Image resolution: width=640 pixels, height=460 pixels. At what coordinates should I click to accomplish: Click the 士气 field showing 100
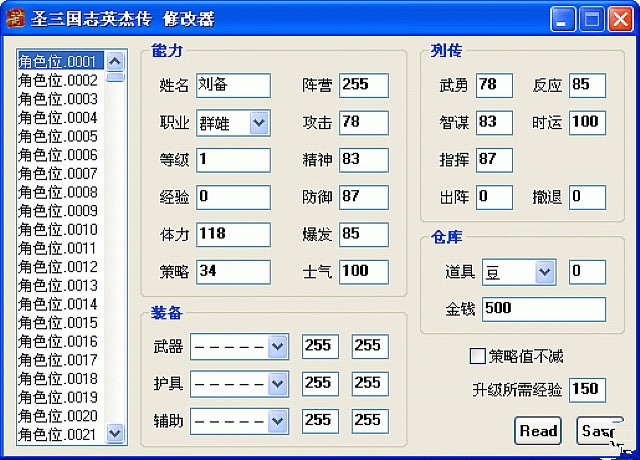pyautogui.click(x=364, y=272)
